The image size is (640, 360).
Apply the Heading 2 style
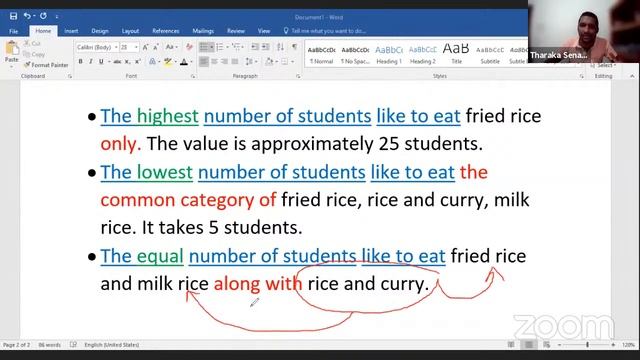pos(422,55)
